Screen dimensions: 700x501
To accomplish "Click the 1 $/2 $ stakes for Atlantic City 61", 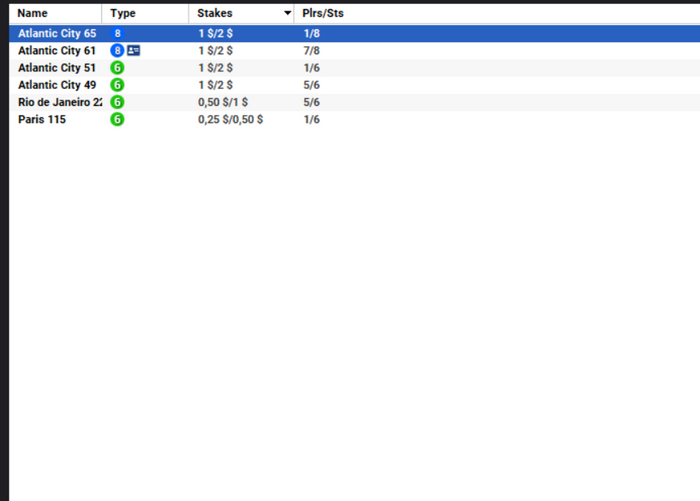I will 215,50.
